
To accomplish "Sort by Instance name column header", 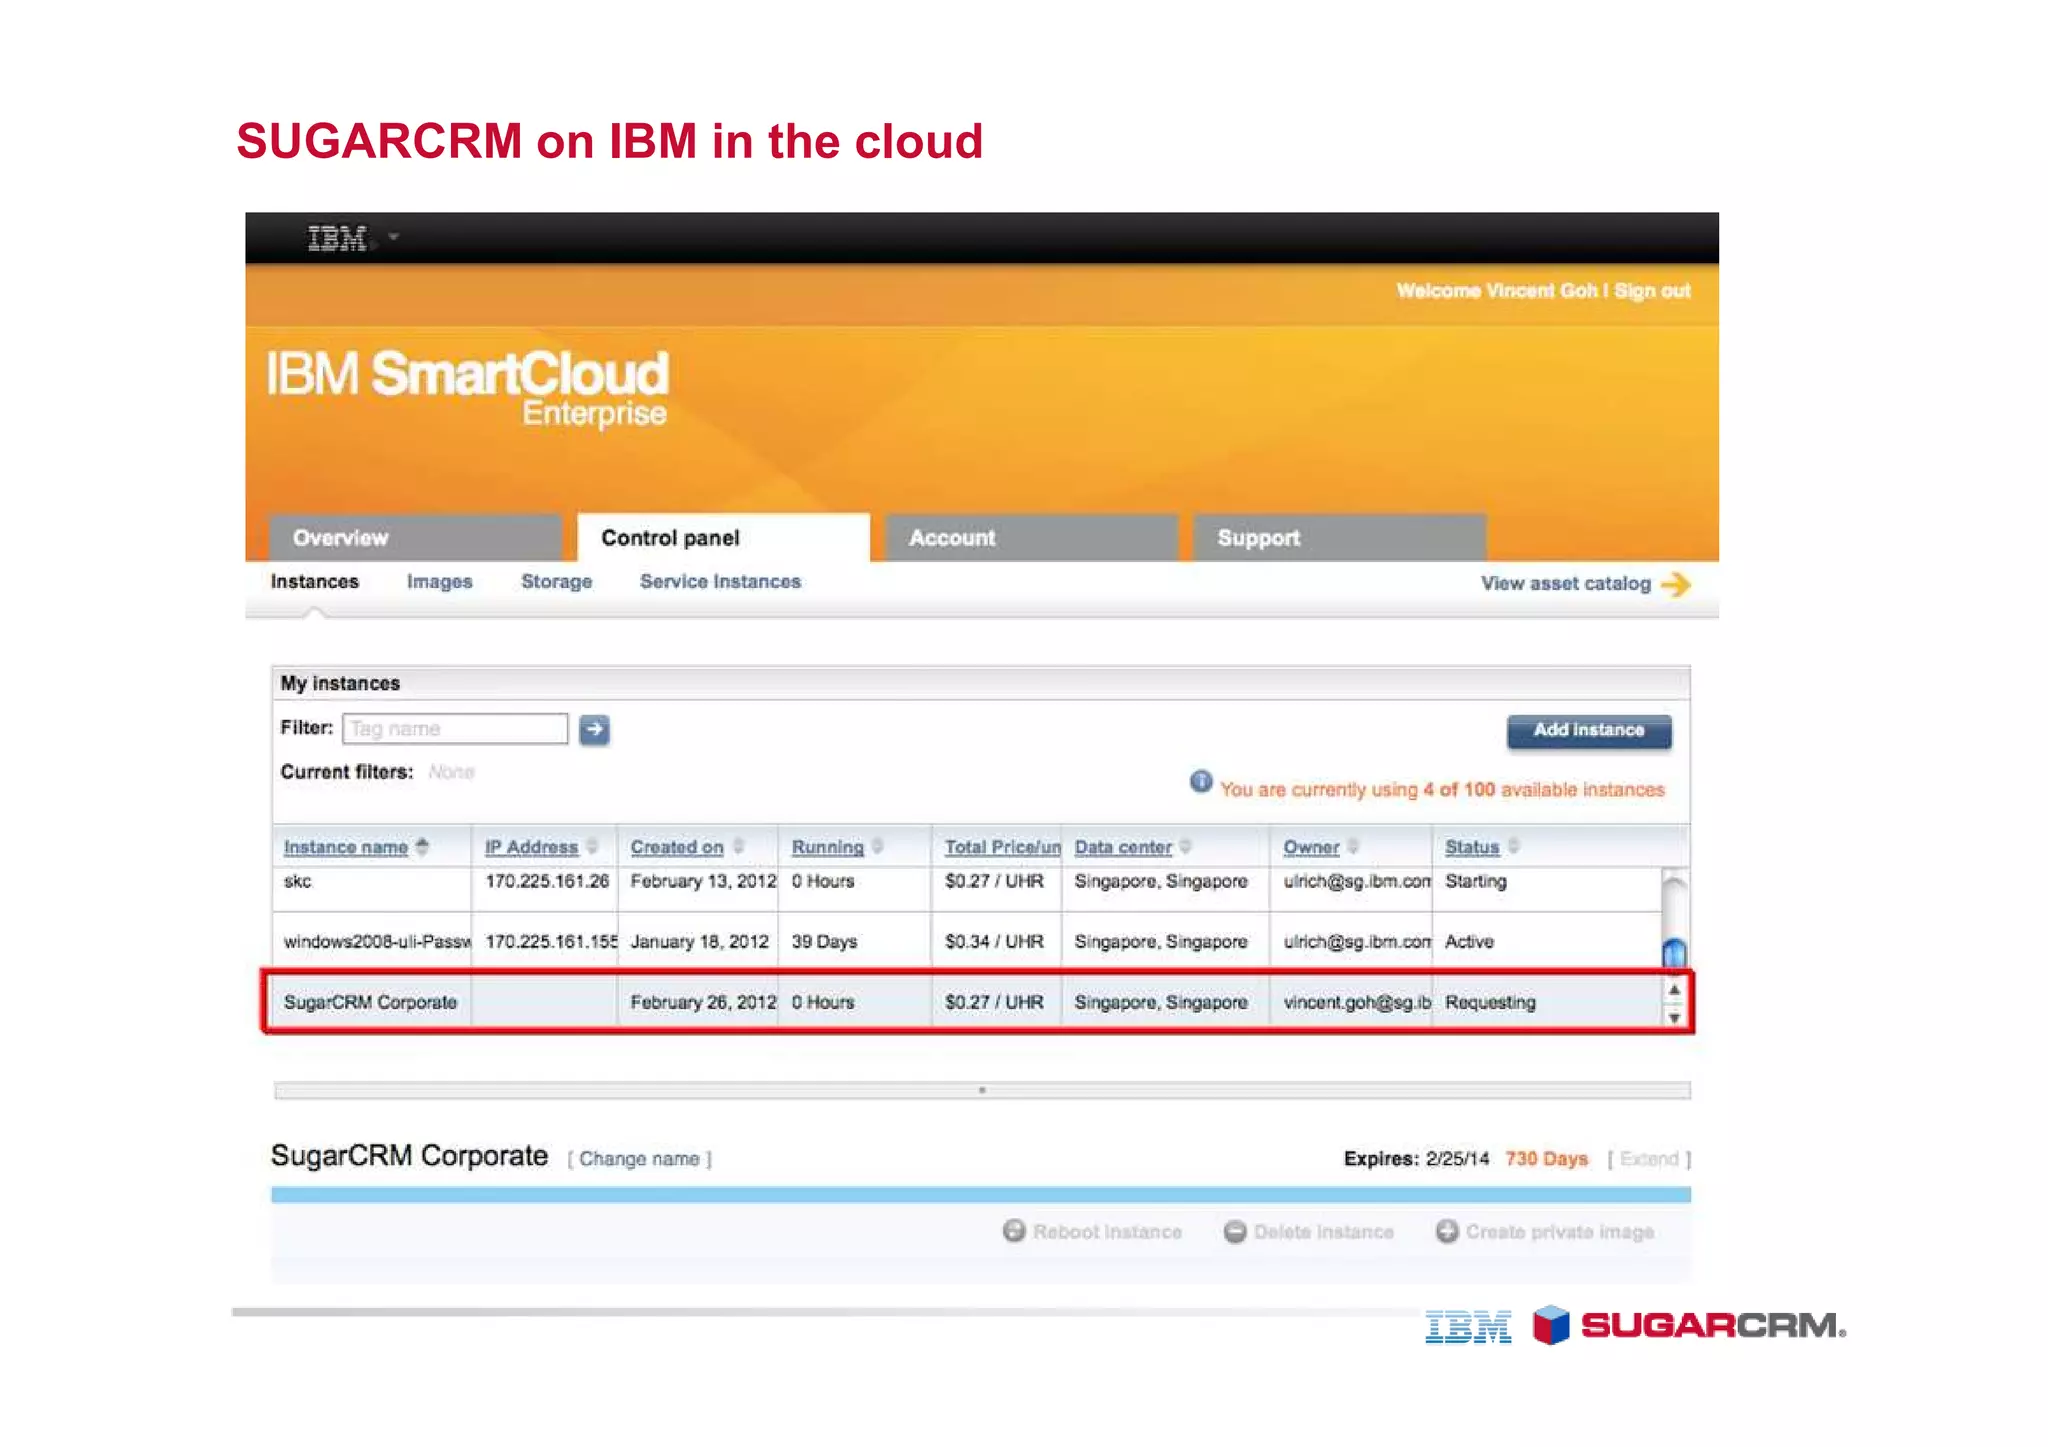I will click(x=345, y=848).
